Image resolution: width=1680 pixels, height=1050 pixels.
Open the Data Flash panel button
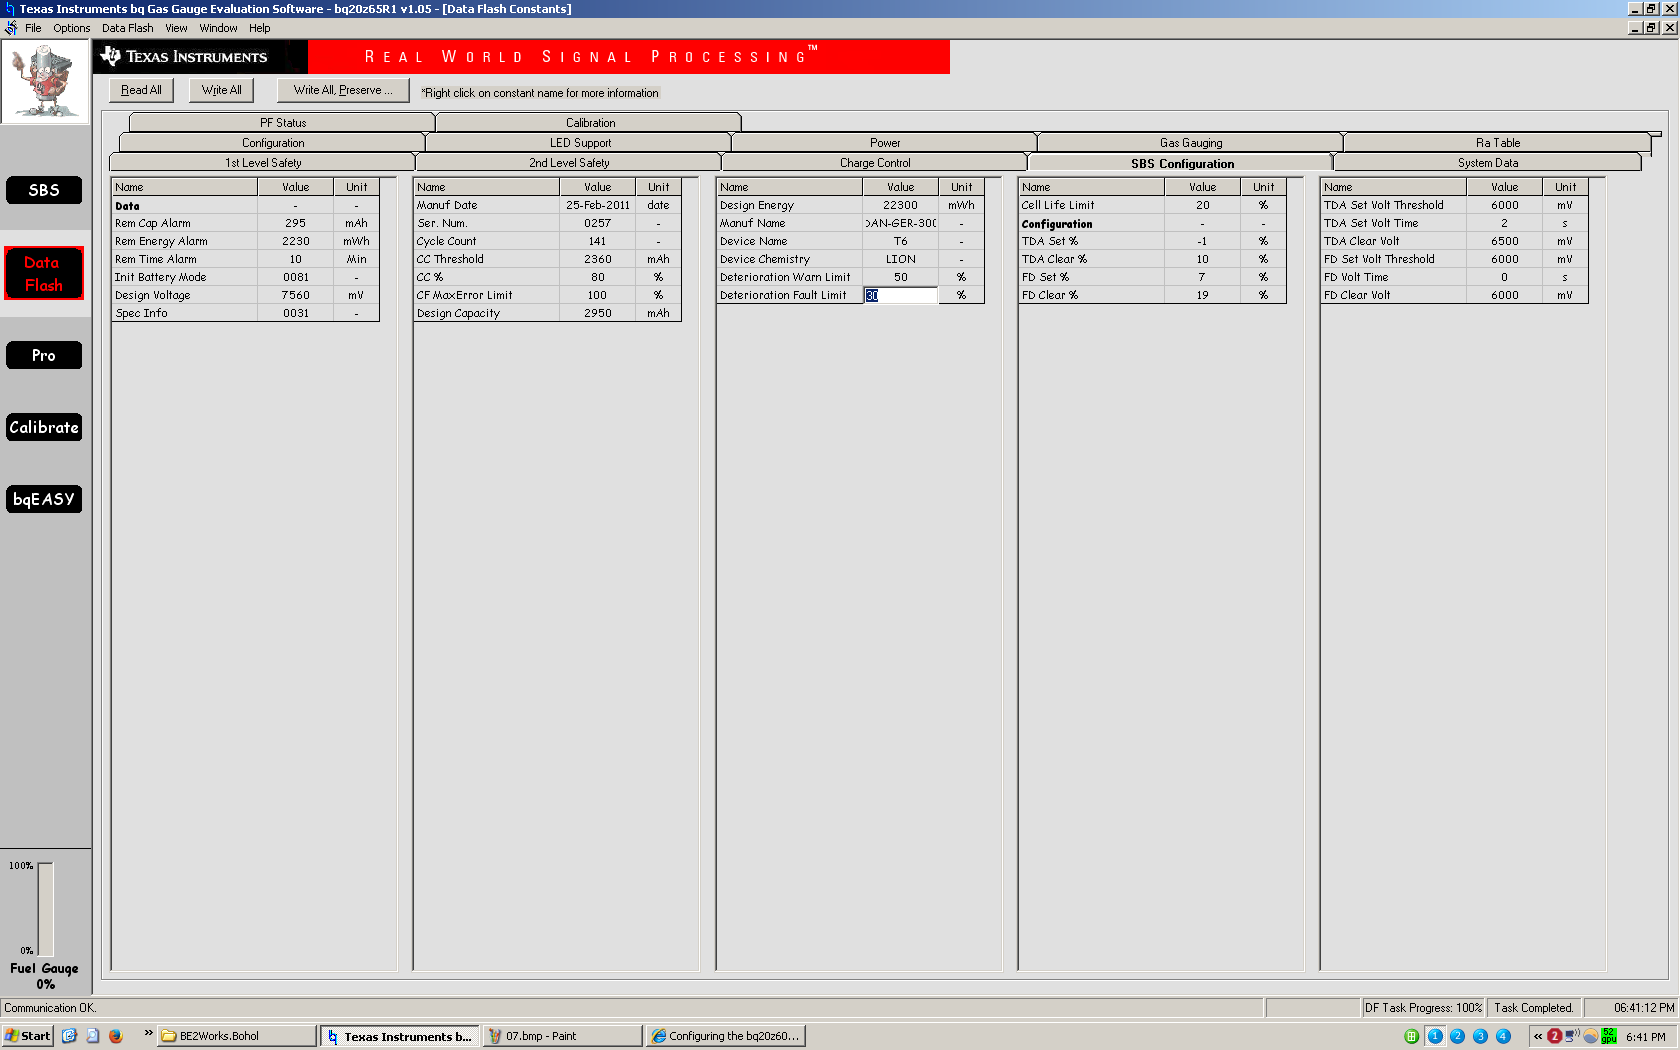tap(44, 273)
